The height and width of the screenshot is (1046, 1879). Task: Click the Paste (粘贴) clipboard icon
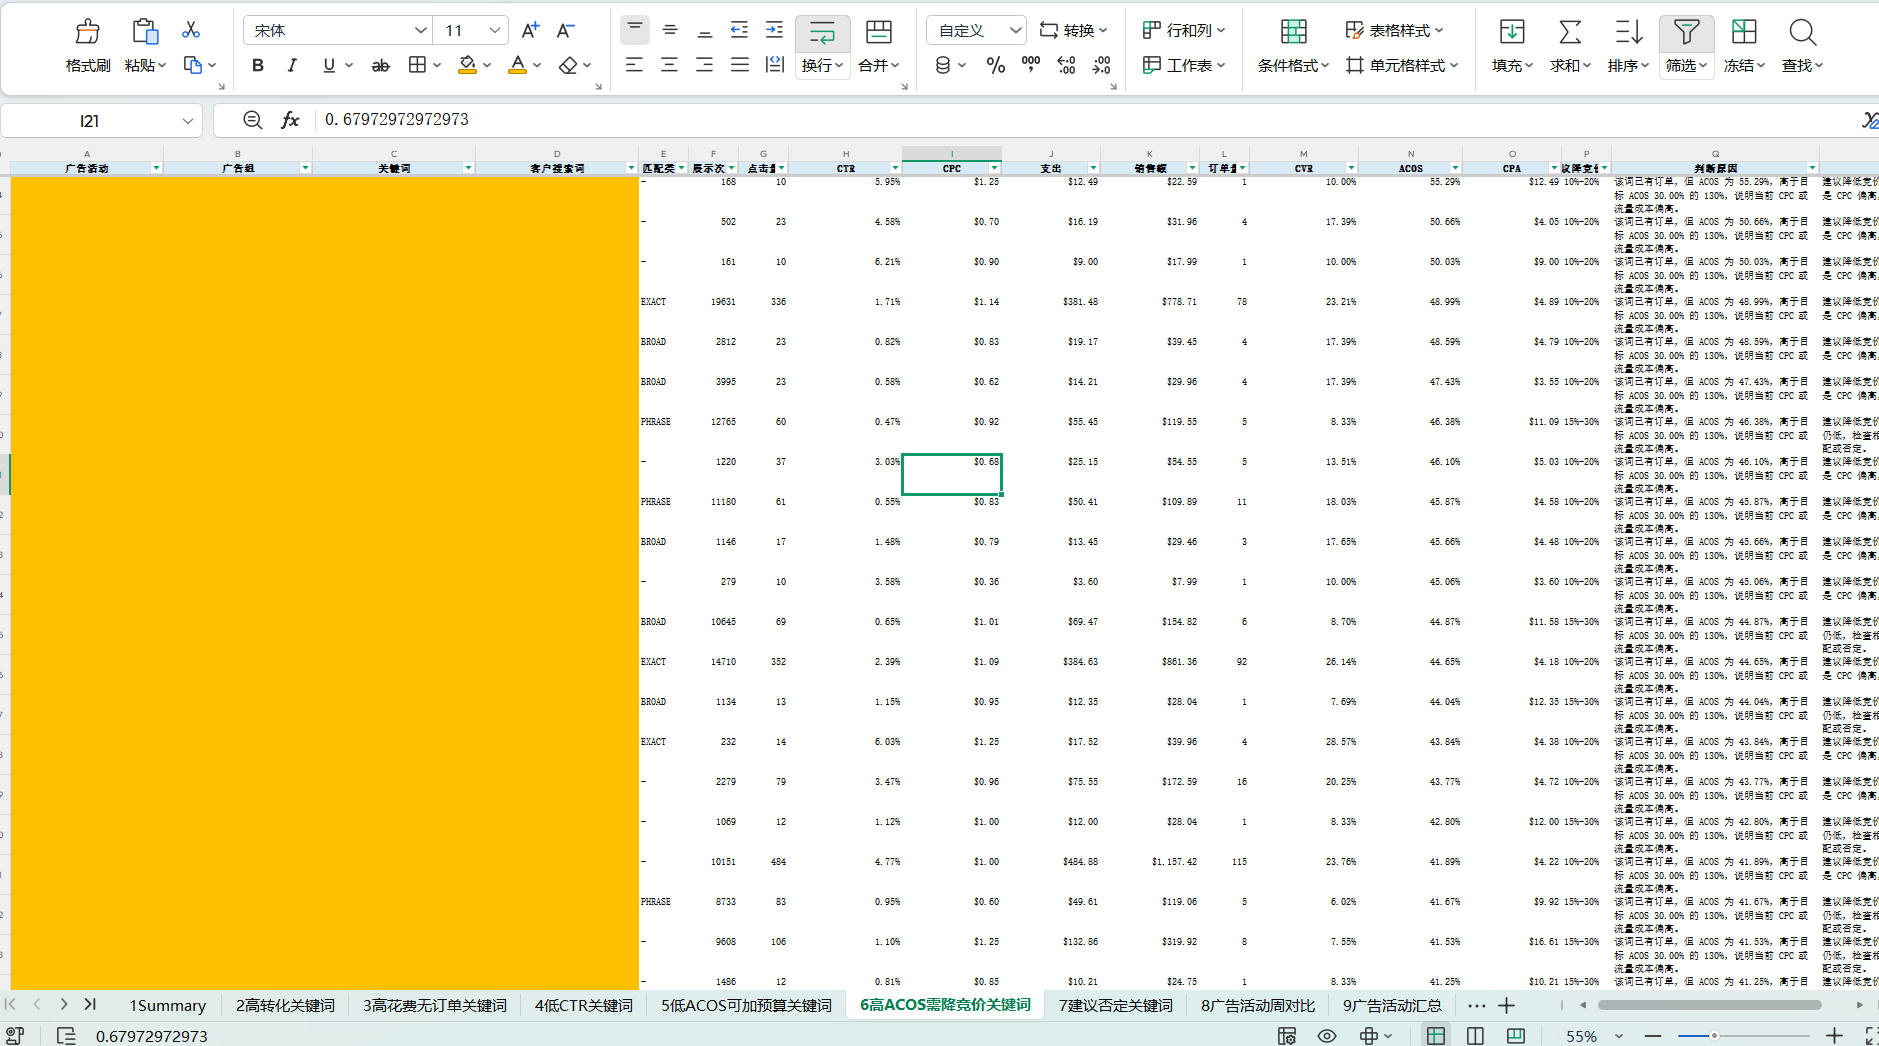pyautogui.click(x=145, y=31)
